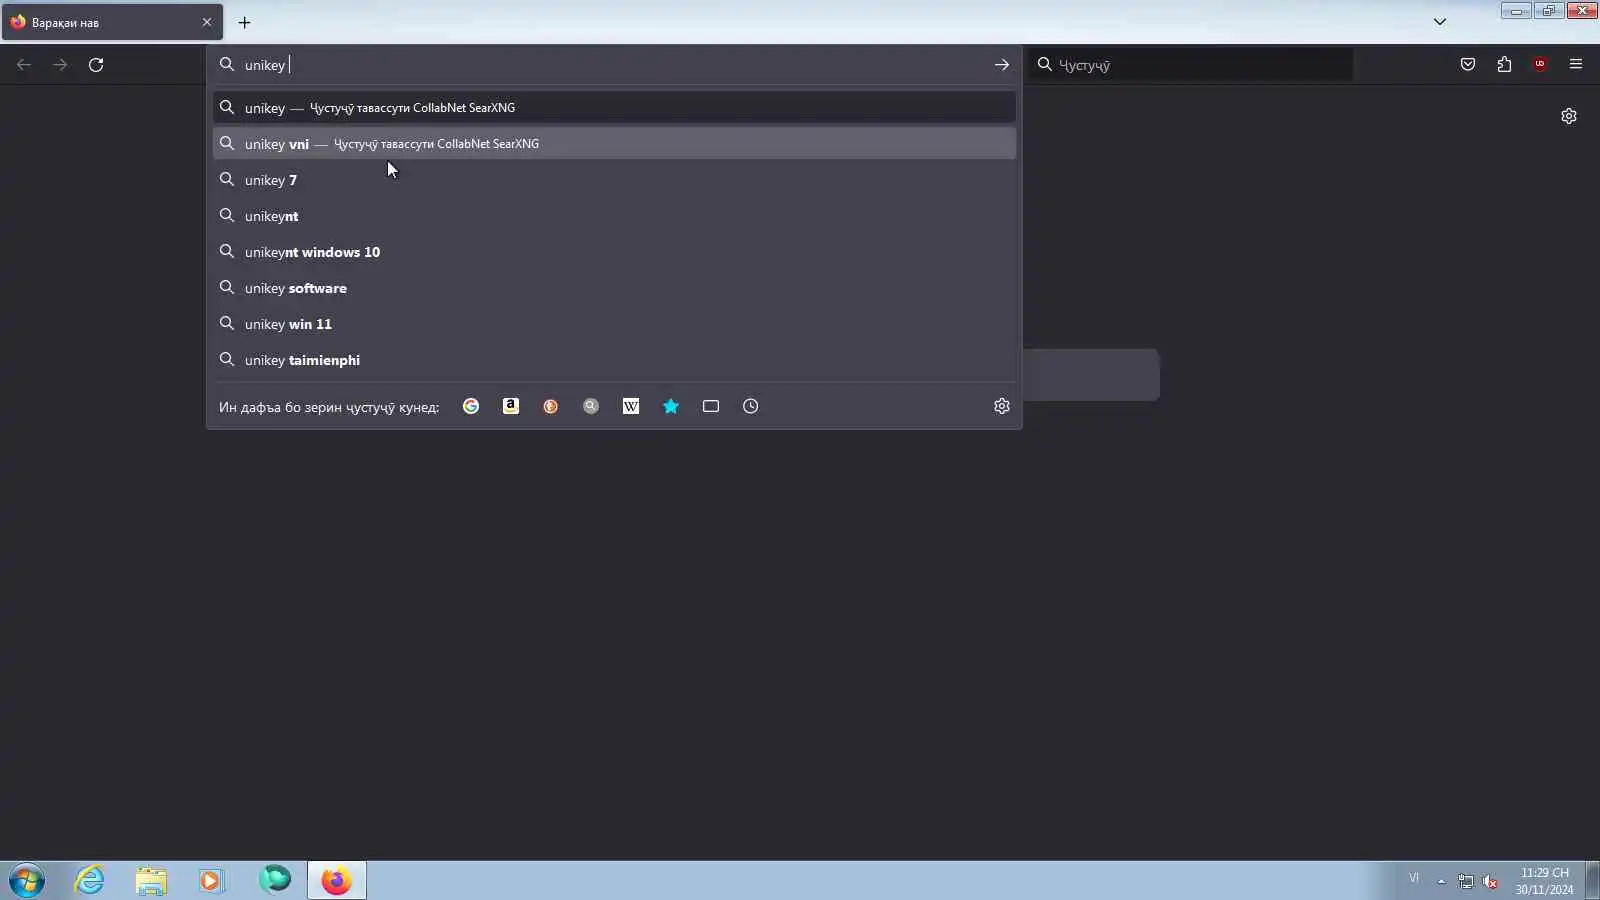Image resolution: width=1600 pixels, height=900 pixels.
Task: Search with Google one-off engine
Action: tap(471, 406)
